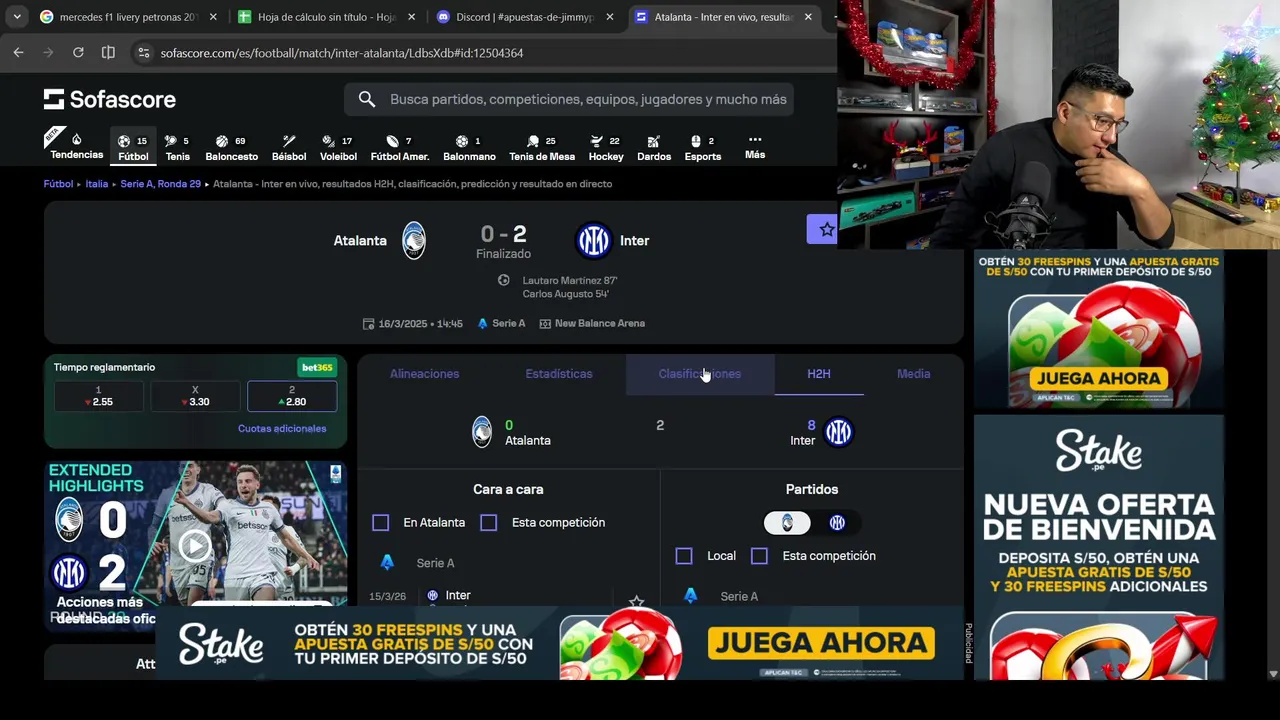Favorite the 15/3/26 Inter match star
1280x720 pixels.
[636, 601]
